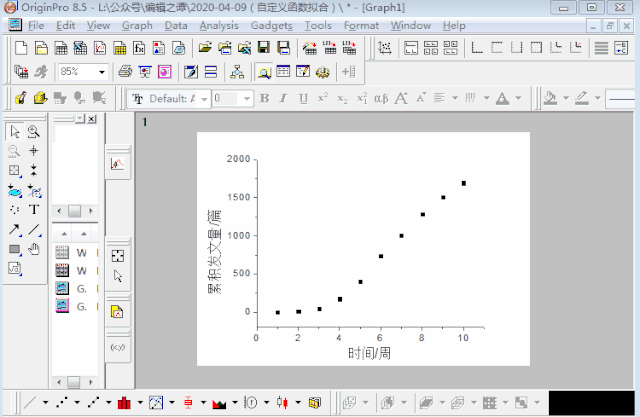Toggle Italic text formatting
640x417 pixels.
[284, 98]
